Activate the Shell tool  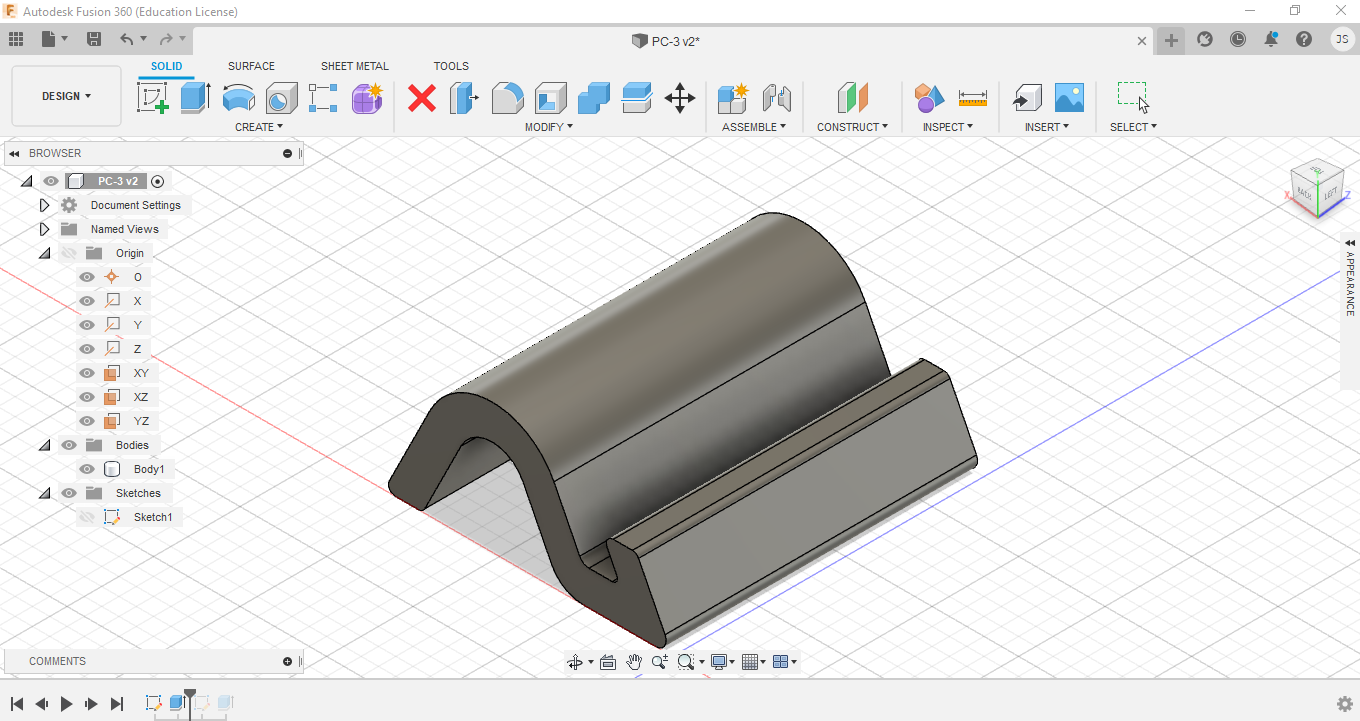pos(550,98)
